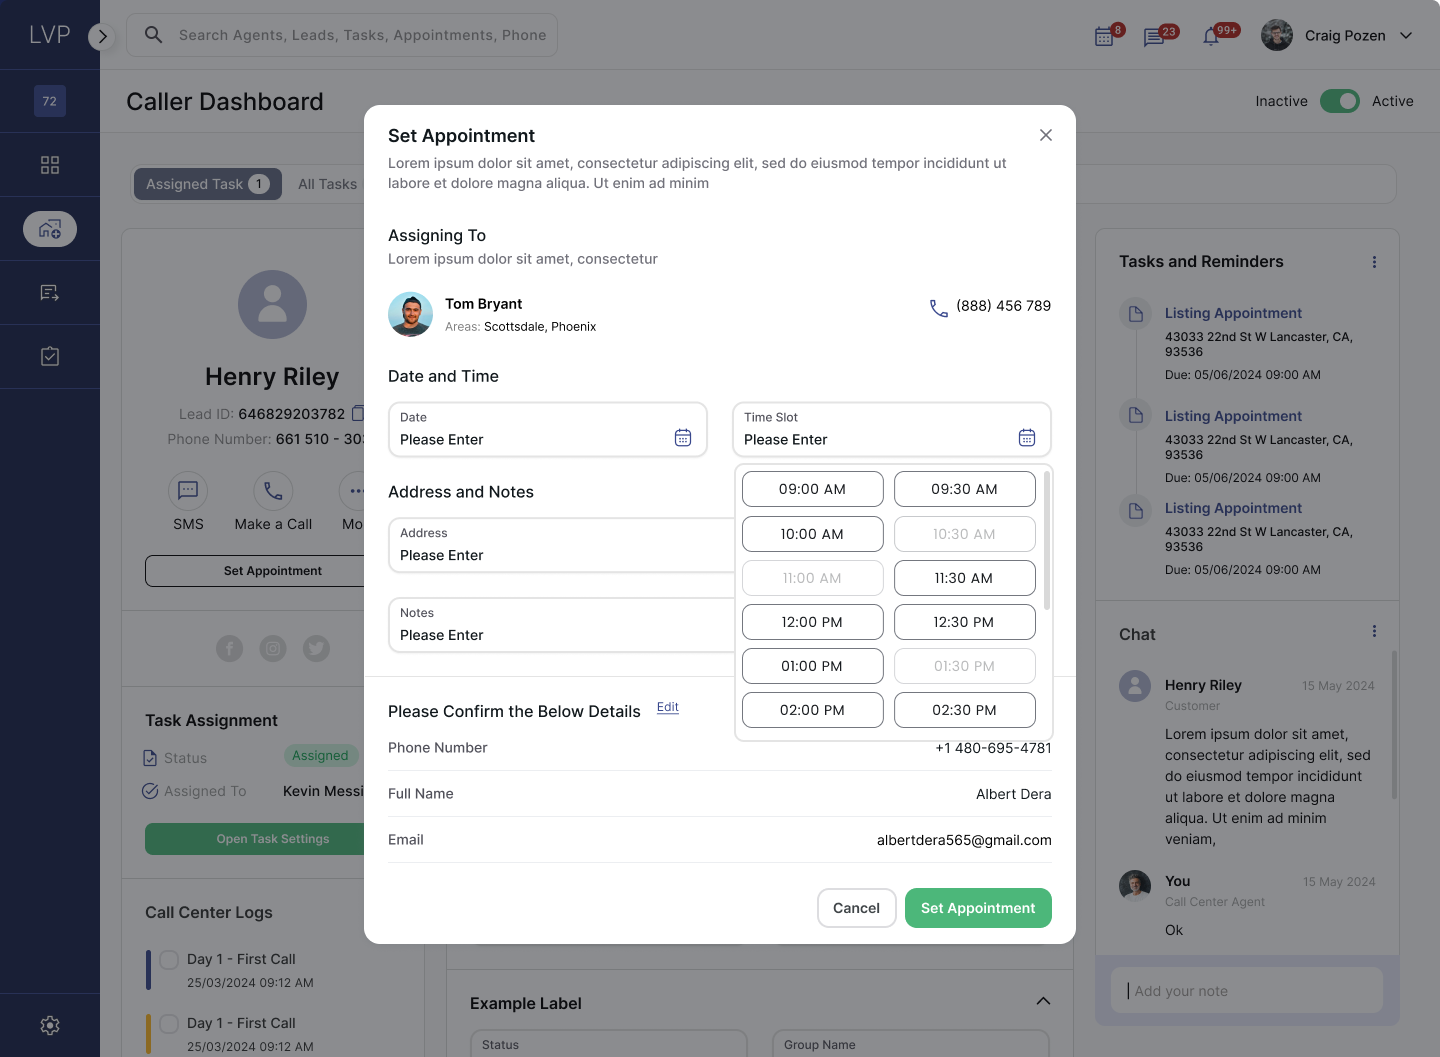Open the task transfer list icon in the sidebar
Screen dimensions: 1440x1057
(50, 293)
